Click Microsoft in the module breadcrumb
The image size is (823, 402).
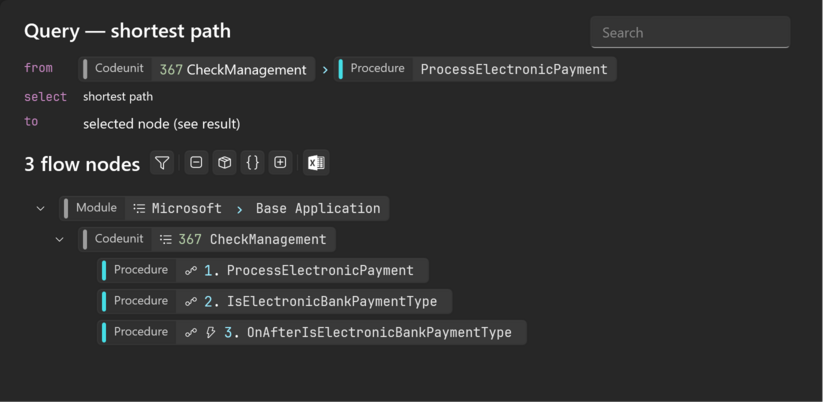[x=187, y=208]
